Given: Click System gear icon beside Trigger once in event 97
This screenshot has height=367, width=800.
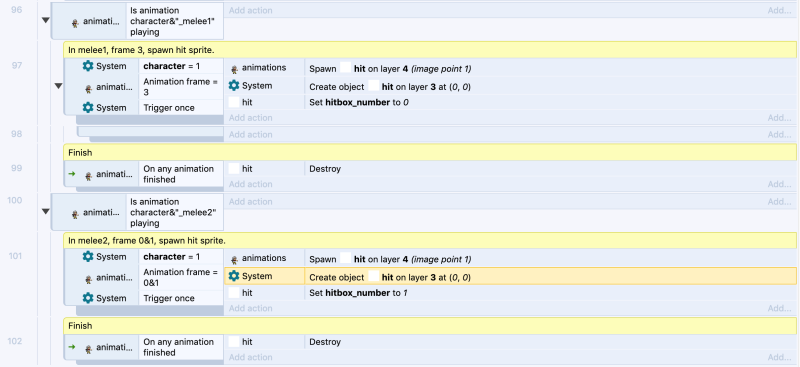Looking at the screenshot, I should point(88,108).
